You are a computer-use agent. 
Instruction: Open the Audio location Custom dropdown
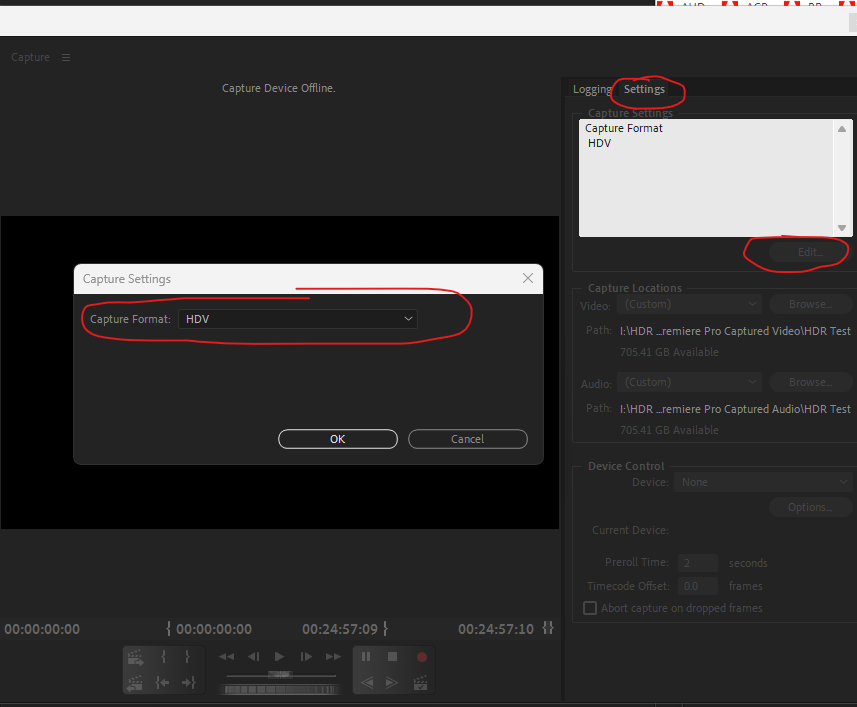(x=689, y=382)
